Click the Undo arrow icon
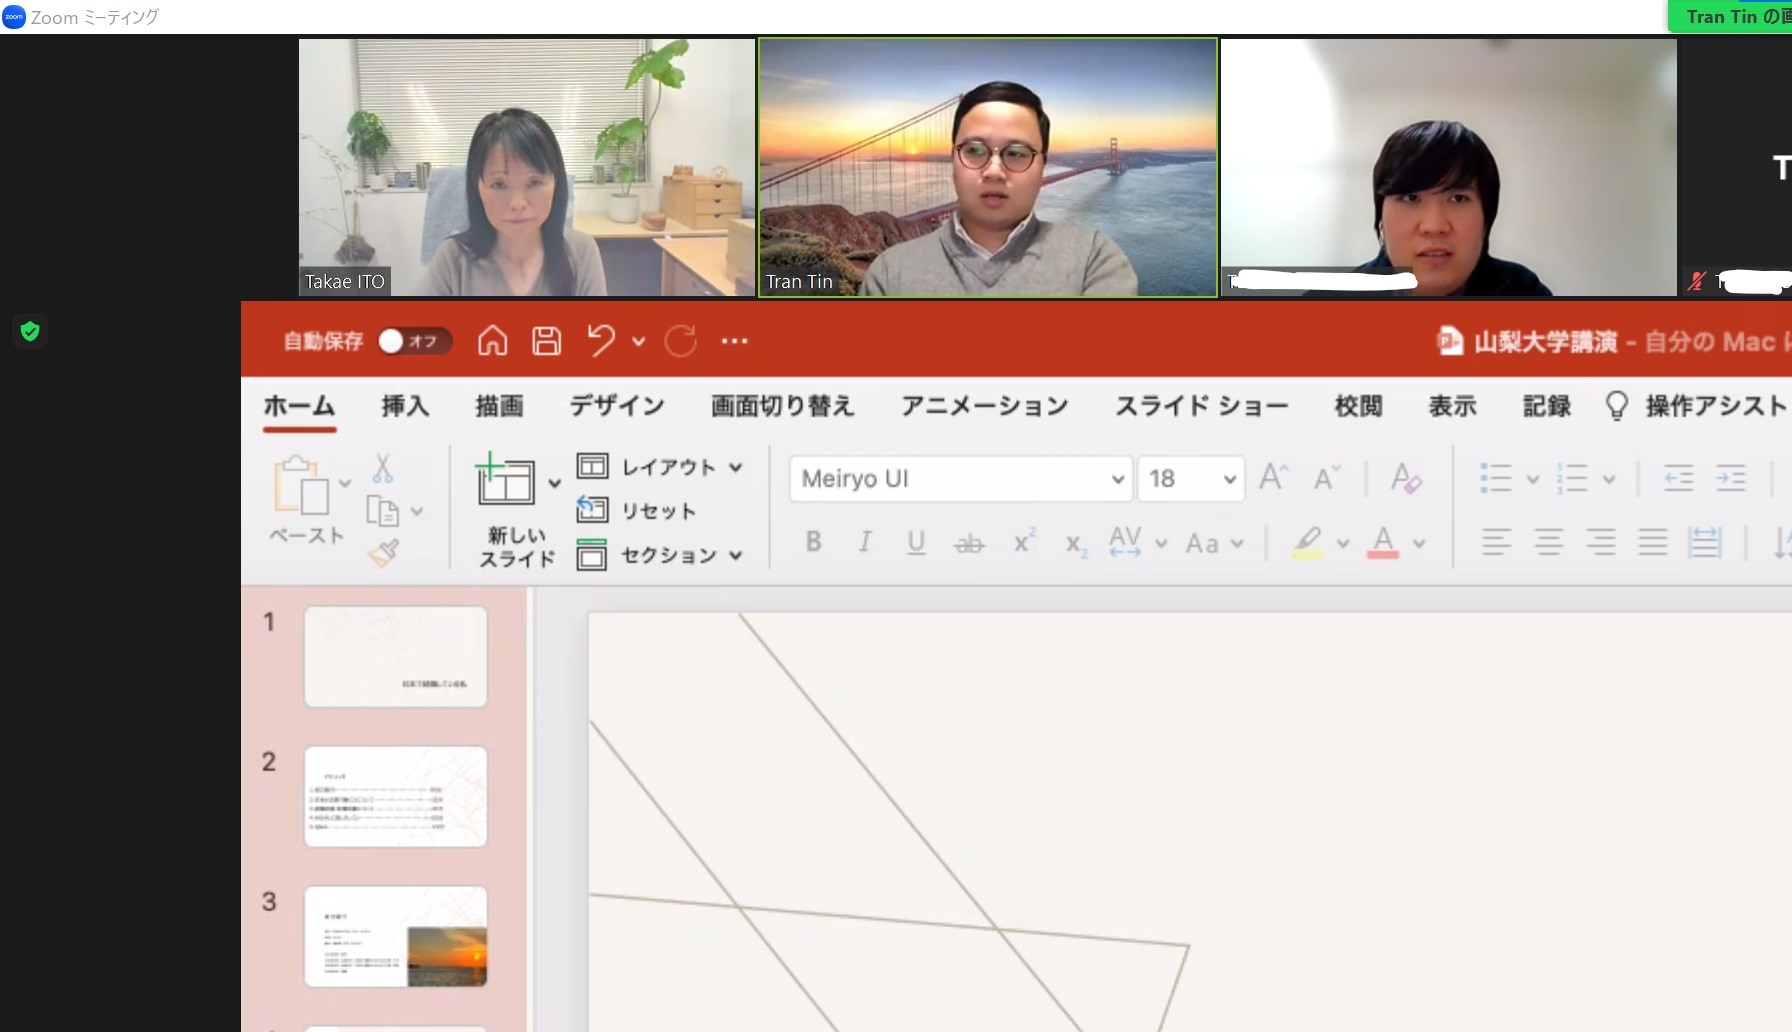This screenshot has width=1792, height=1032. tap(601, 341)
